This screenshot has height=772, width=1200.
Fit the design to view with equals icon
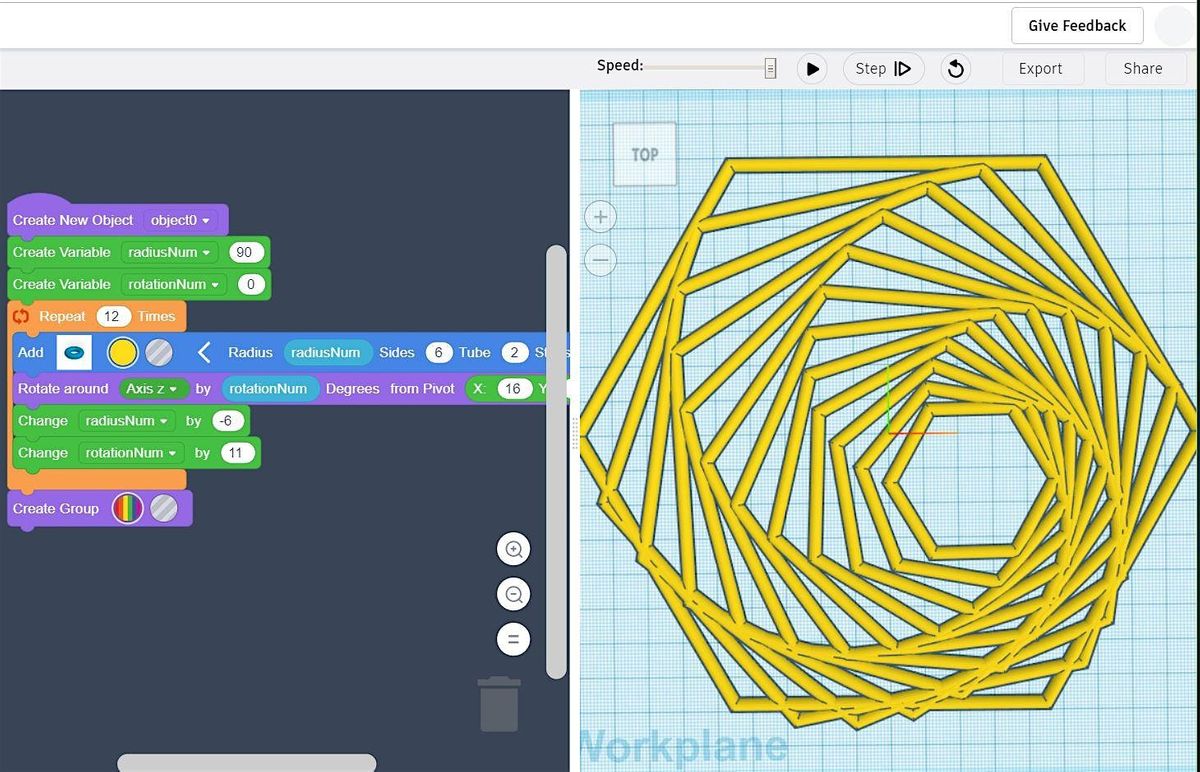514,639
